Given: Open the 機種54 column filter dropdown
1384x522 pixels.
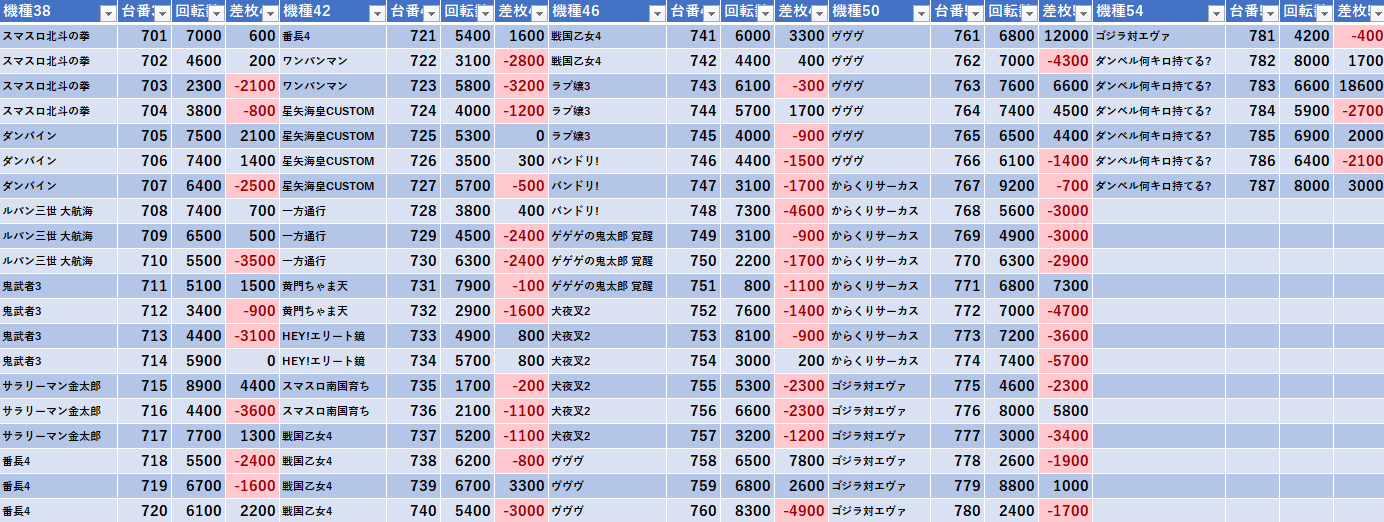Looking at the screenshot, I should click(1215, 13).
